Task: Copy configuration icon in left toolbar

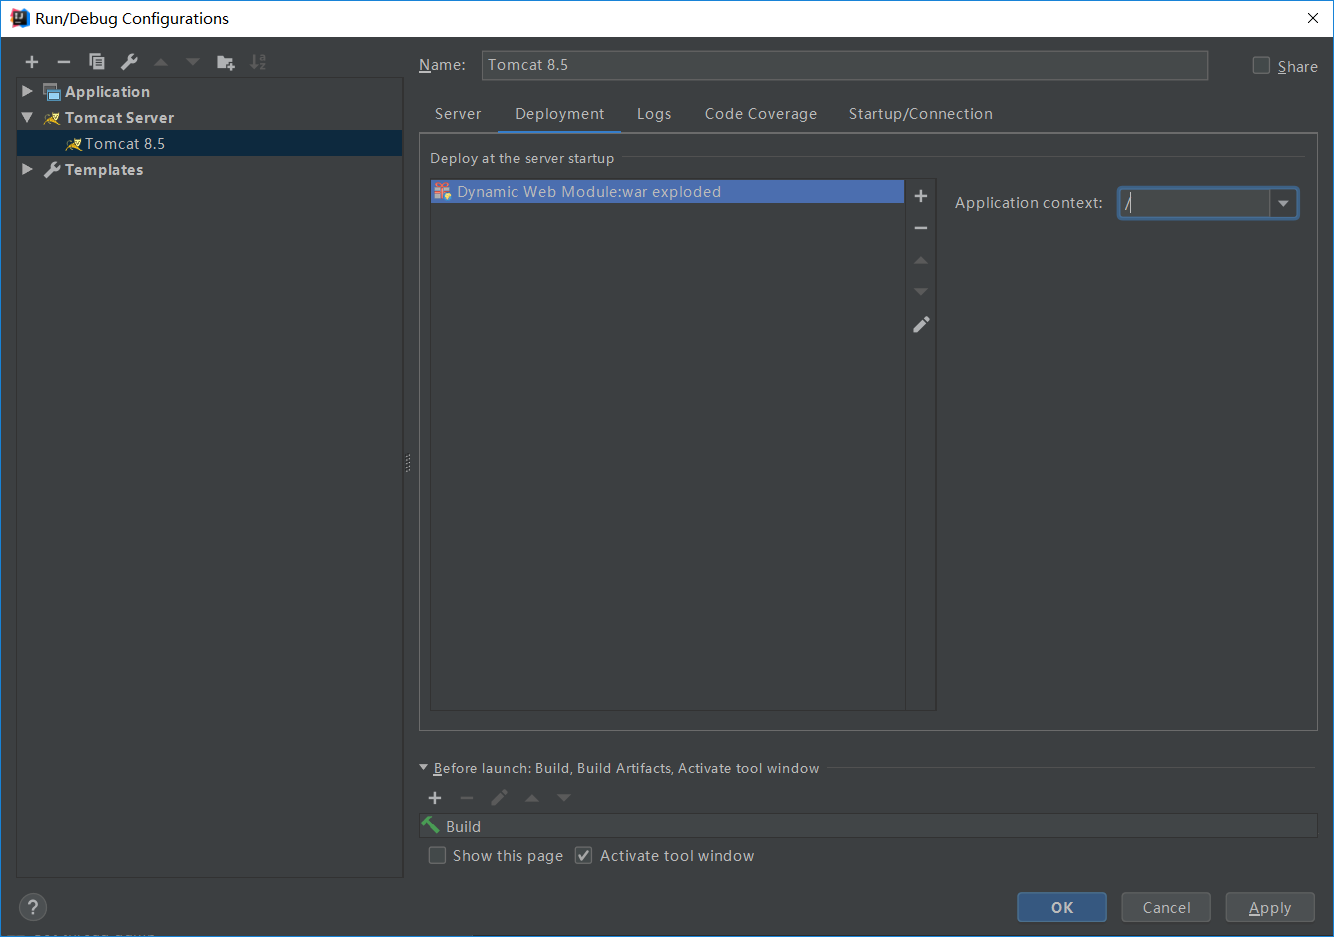Action: pyautogui.click(x=97, y=62)
